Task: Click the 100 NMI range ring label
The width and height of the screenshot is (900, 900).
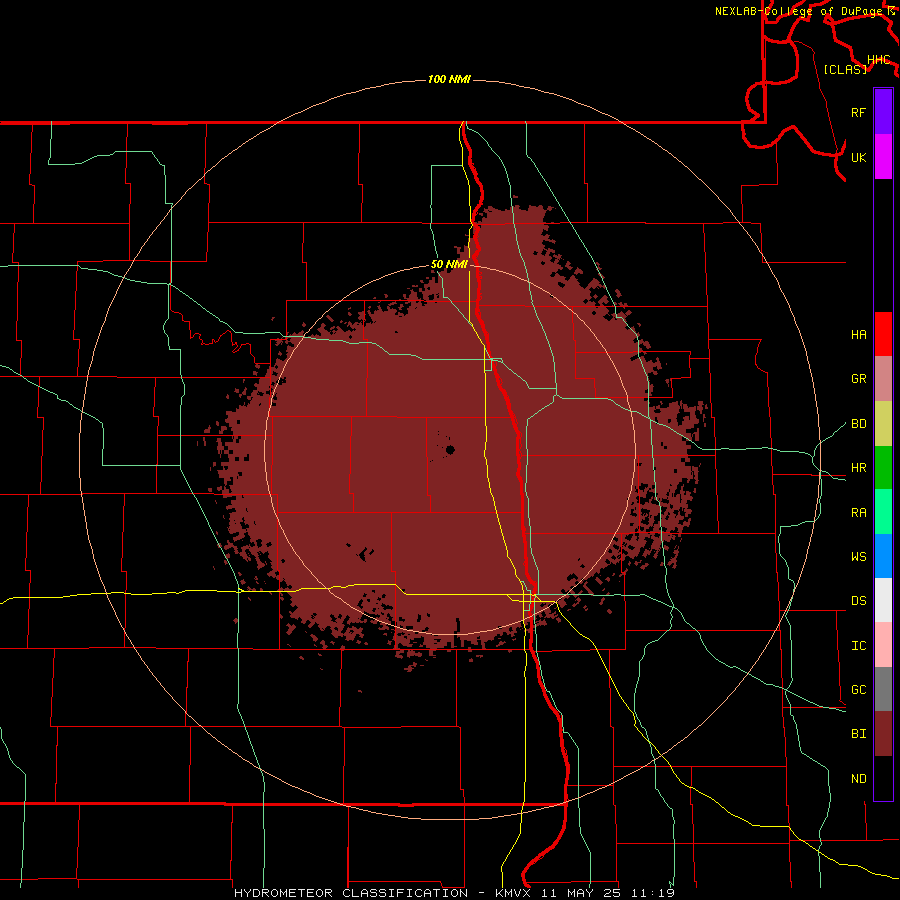Action: [449, 79]
